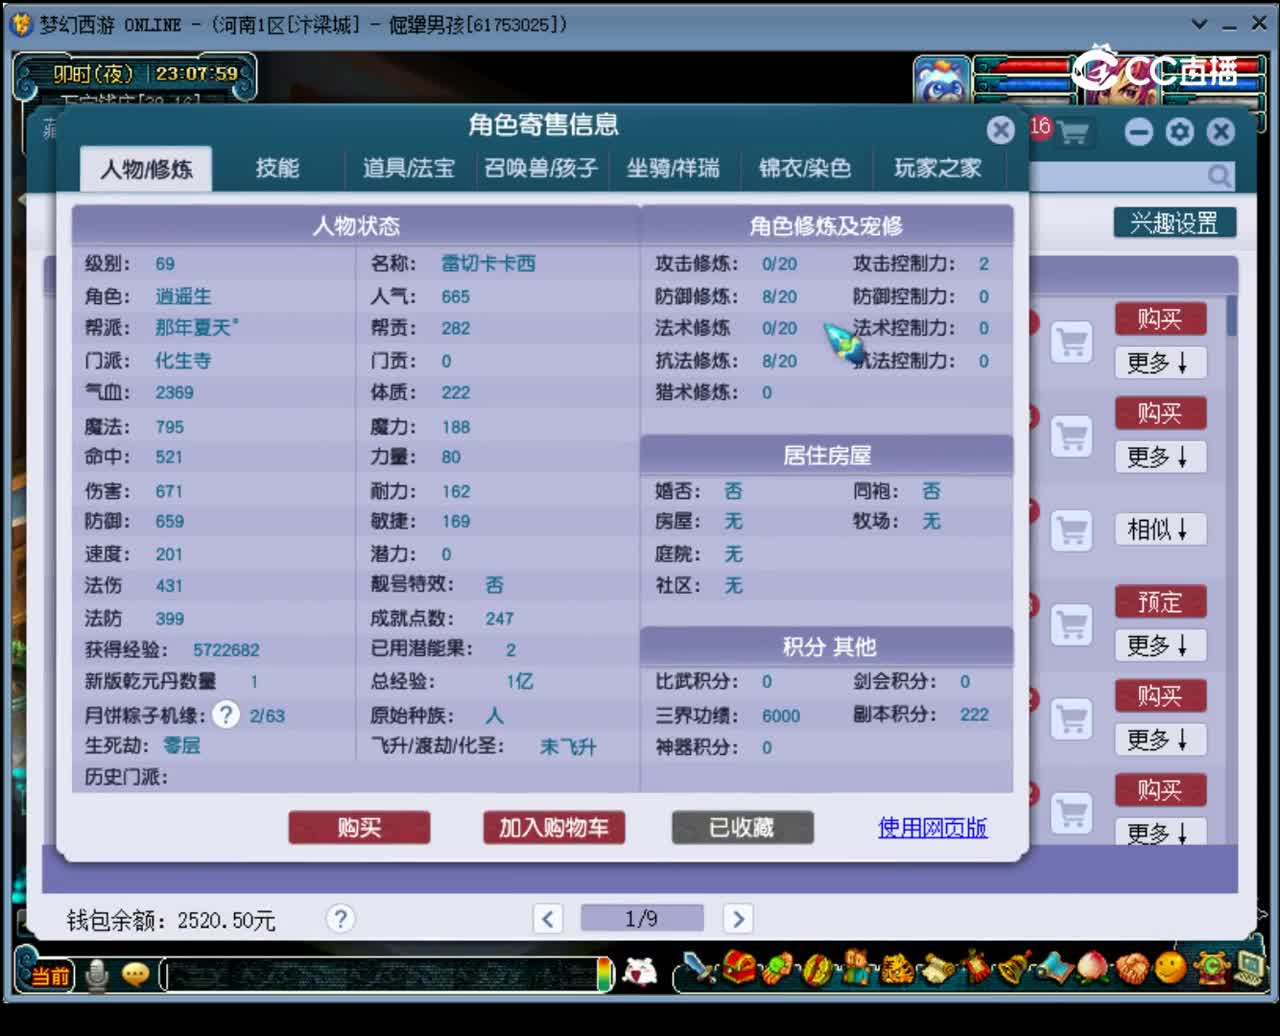Viewport: 1280px width, 1036px height.
Task: Open the scroll quest icon
Action: 937,969
